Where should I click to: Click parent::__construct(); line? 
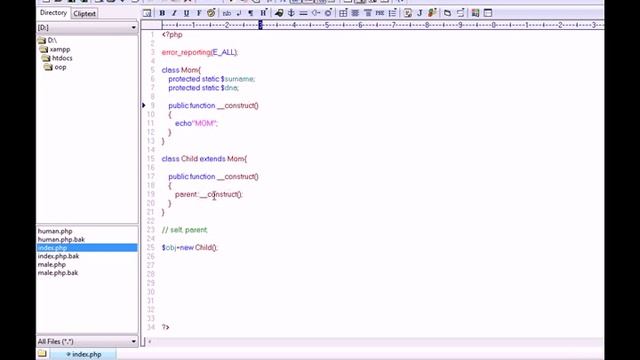(x=209, y=194)
